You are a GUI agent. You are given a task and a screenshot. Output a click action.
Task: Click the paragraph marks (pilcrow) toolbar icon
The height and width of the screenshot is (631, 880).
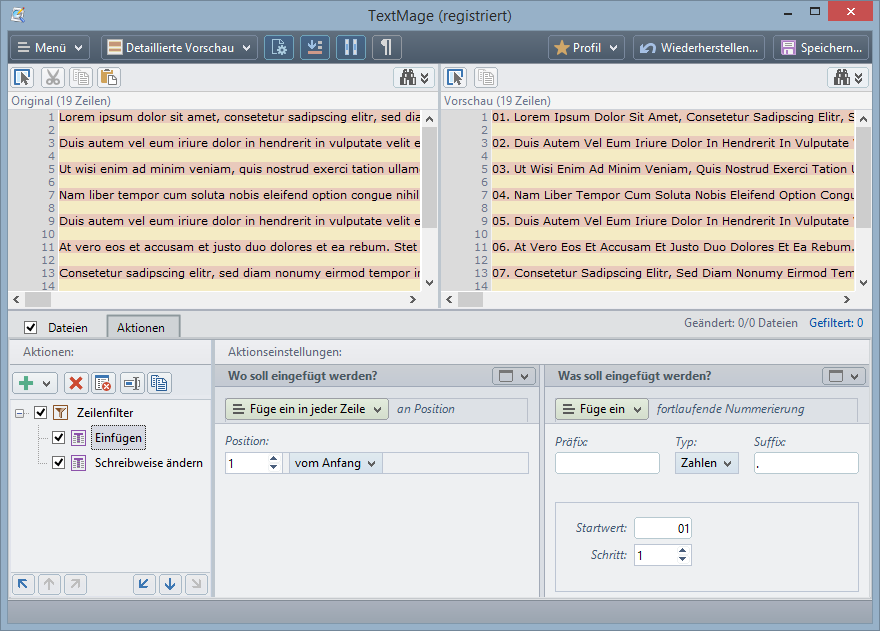click(386, 48)
